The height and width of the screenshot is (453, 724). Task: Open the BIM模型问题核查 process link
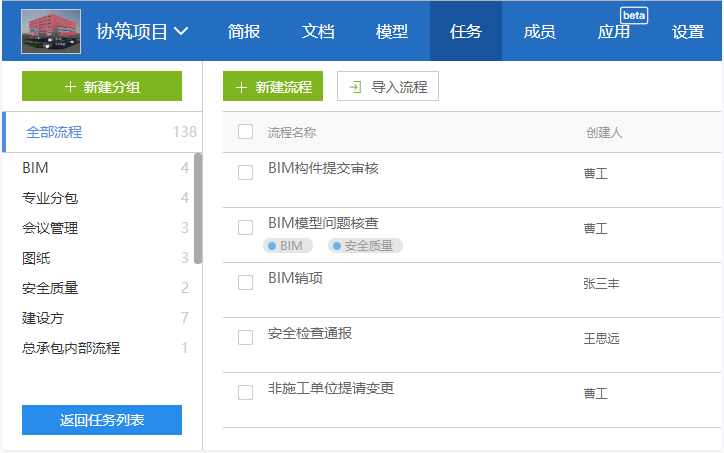point(323,223)
